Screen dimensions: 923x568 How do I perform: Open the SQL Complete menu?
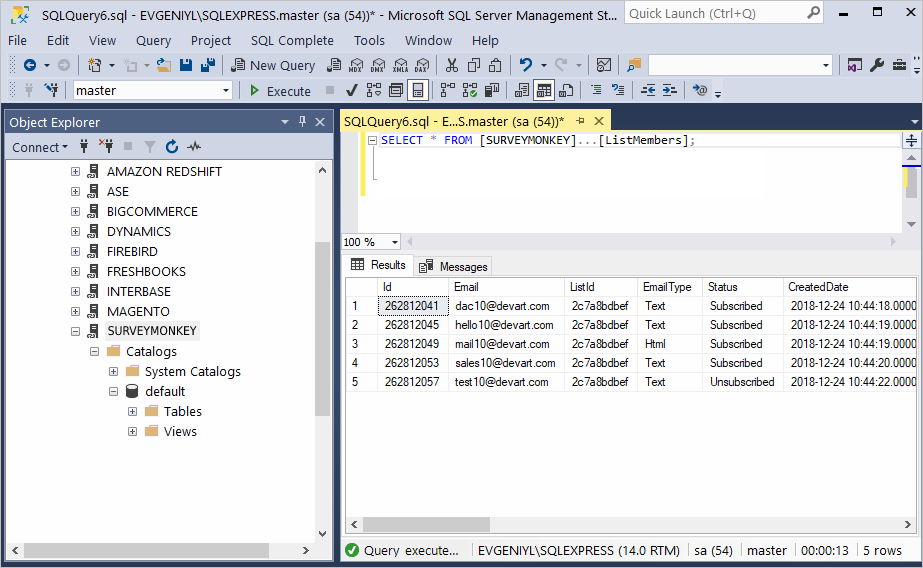[292, 40]
